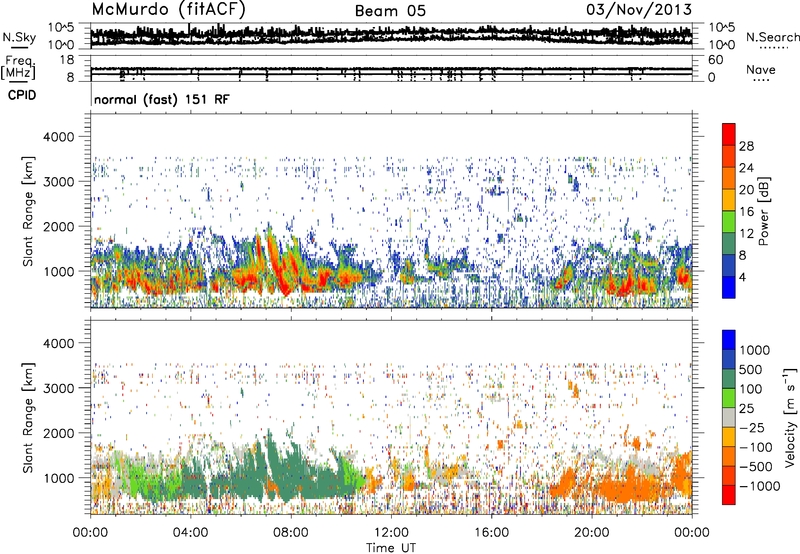800x554 pixels.
Task: Click the 20 label on Power colorbar
Action: 746,190
